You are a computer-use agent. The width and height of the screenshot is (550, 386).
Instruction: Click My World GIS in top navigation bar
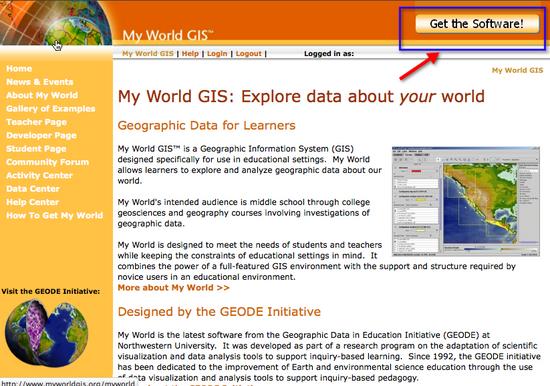(148, 54)
